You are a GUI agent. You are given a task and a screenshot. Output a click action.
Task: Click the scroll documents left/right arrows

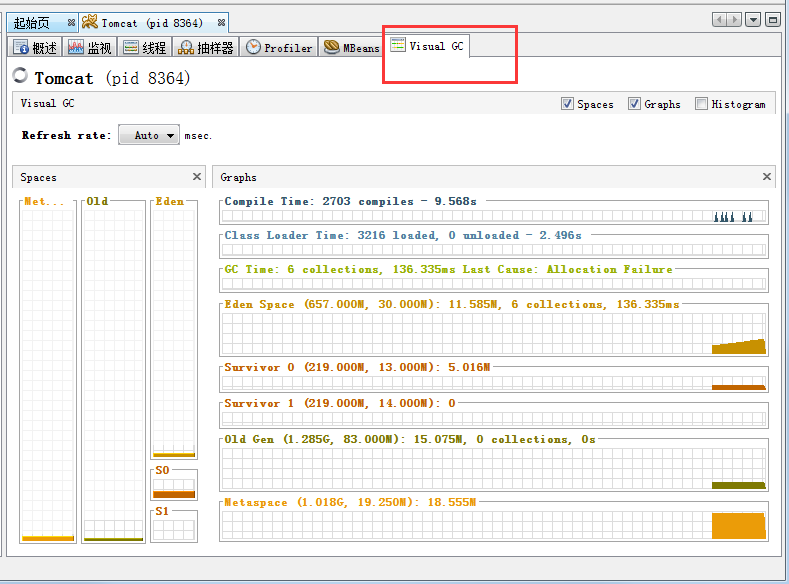[x=727, y=20]
